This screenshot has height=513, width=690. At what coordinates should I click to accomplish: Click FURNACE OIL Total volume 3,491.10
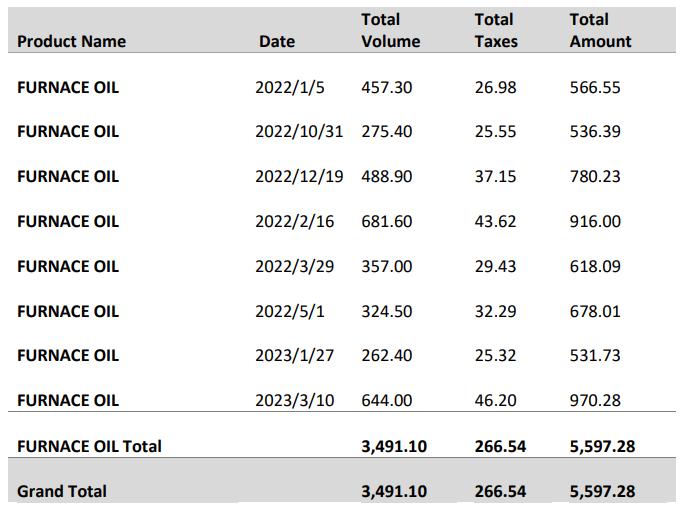point(394,447)
